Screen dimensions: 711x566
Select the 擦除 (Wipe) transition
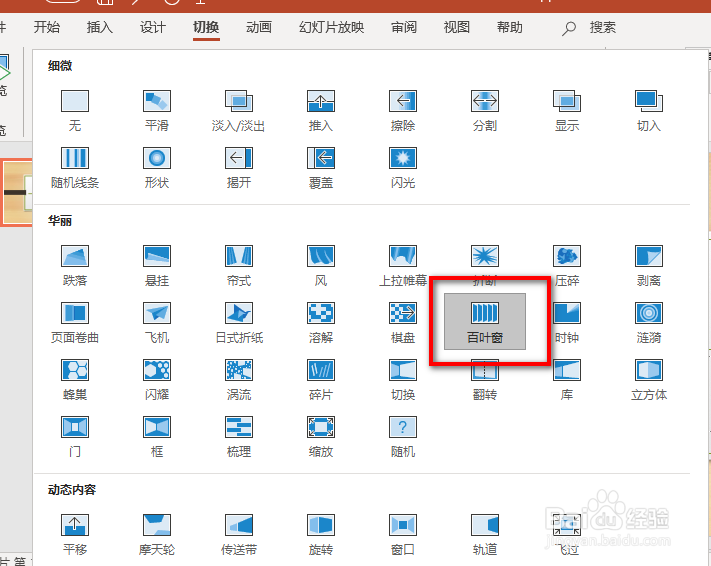pos(403,111)
